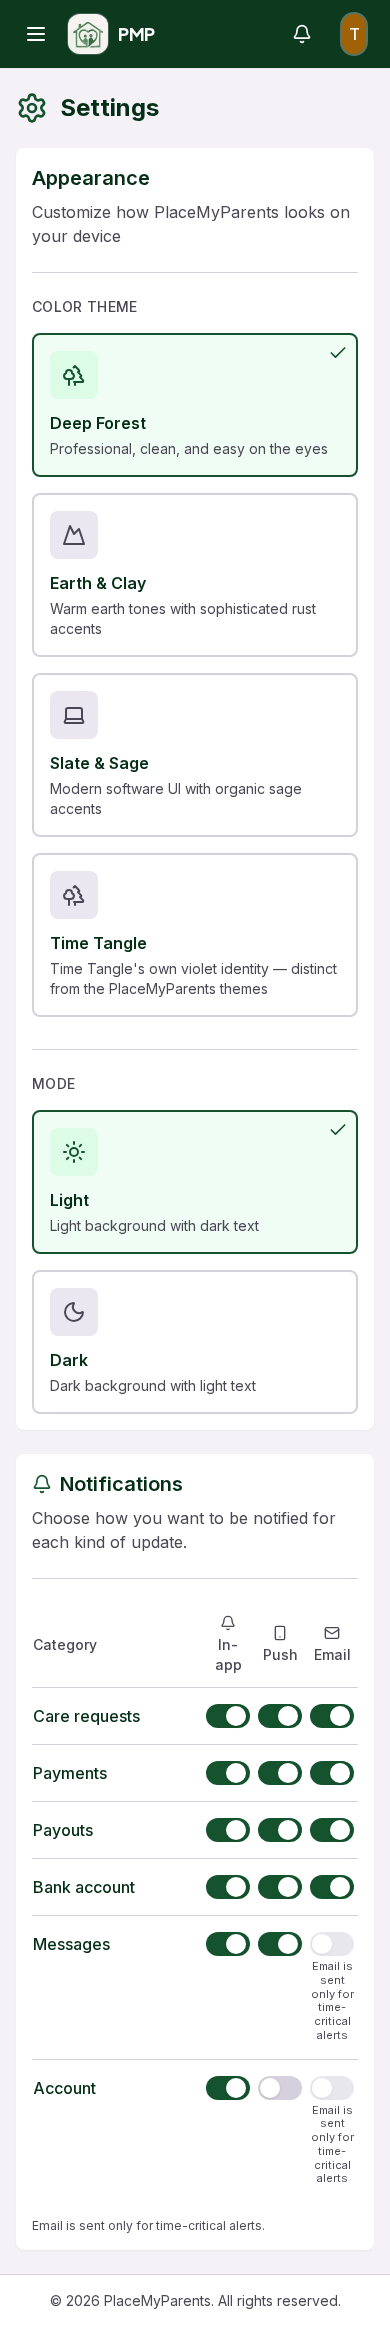390x2327 pixels.
Task: Select the Time Tangle color theme
Action: tap(195, 935)
